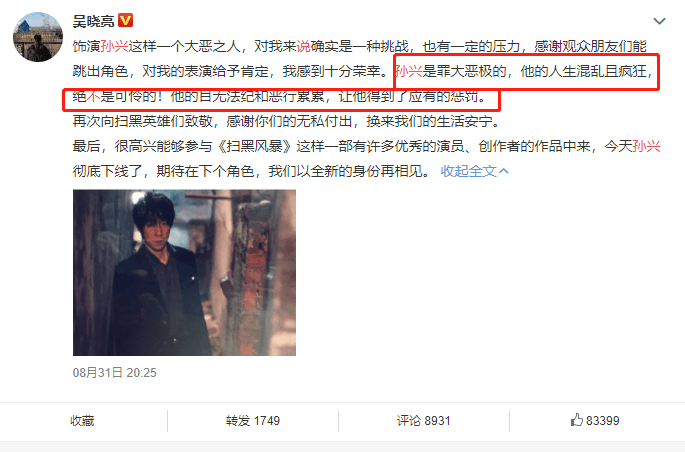
Task: Click the red 说 highlighted keyword
Action: pyautogui.click(x=303, y=46)
